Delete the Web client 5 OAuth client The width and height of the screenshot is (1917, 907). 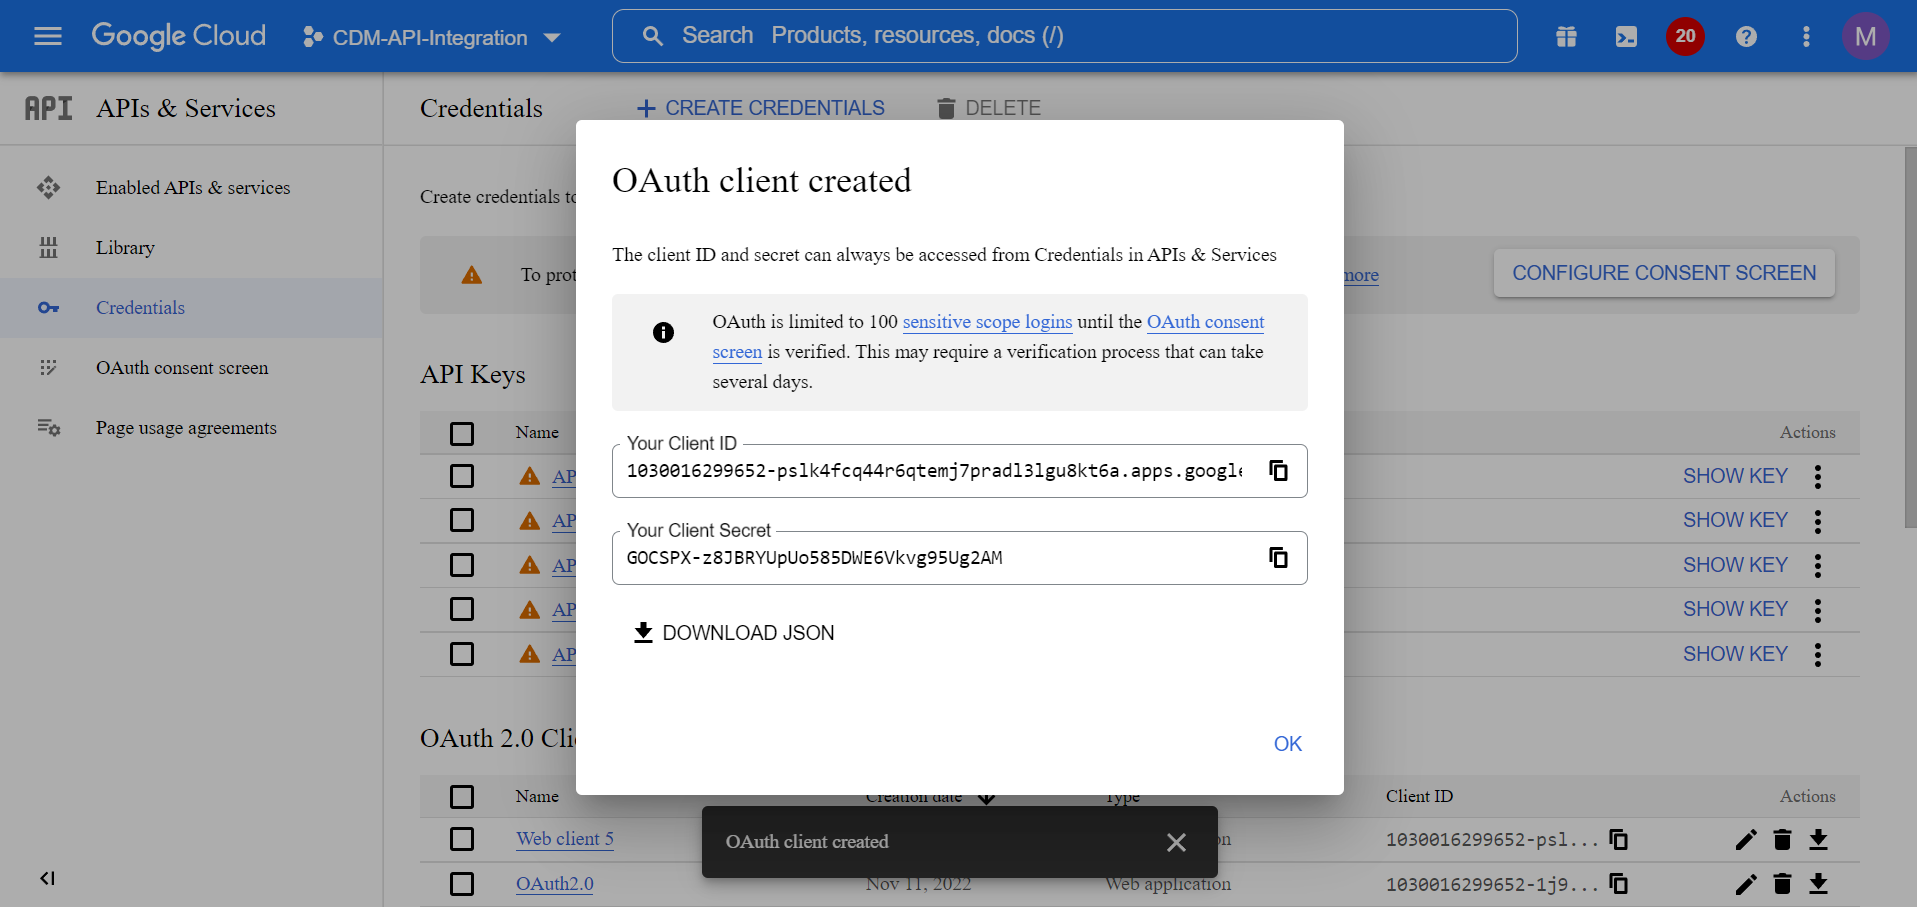[x=1782, y=839]
